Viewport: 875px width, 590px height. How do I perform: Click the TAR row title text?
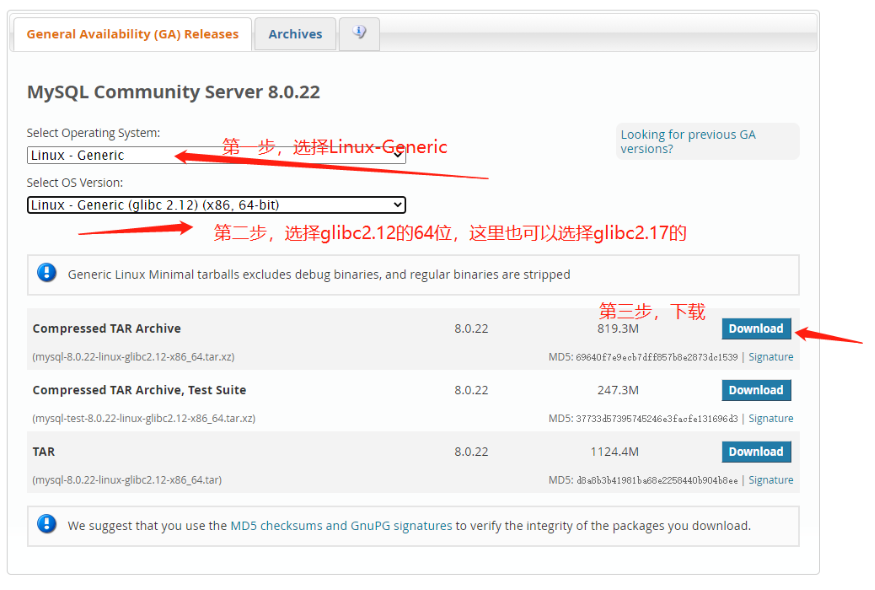[44, 452]
